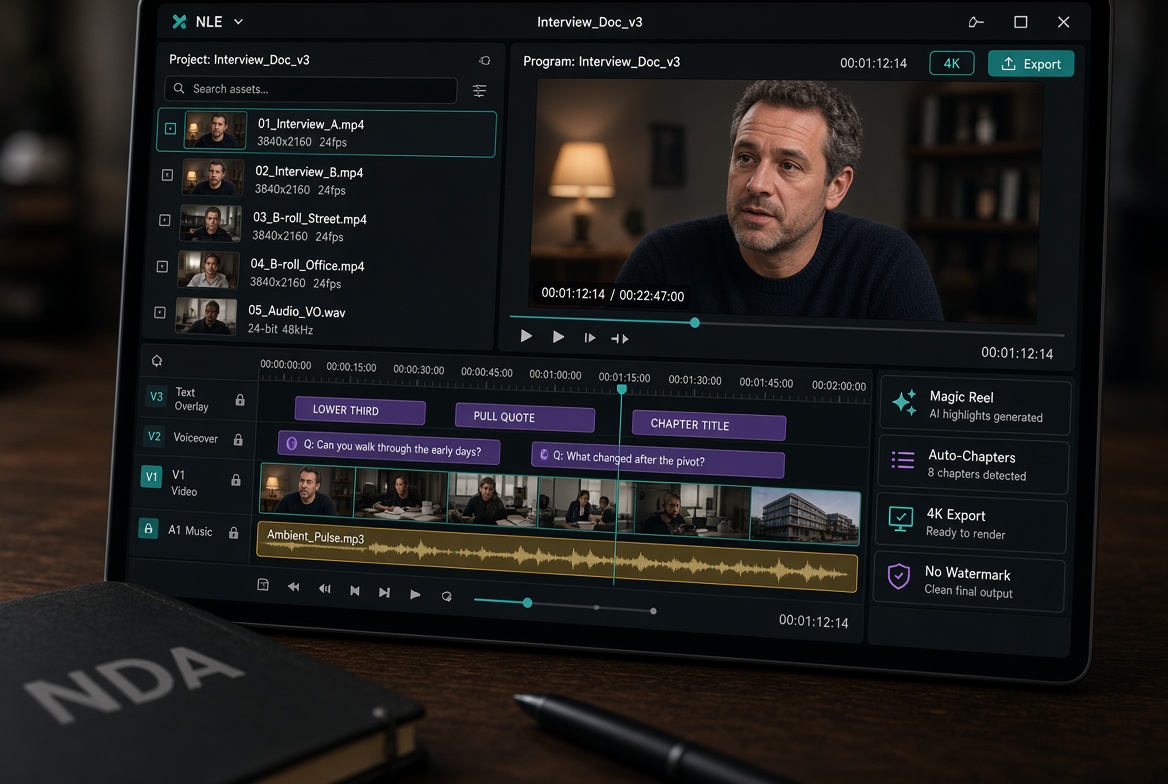The height and width of the screenshot is (784, 1168).
Task: Select the LOWER THIRD clip
Action: (361, 410)
